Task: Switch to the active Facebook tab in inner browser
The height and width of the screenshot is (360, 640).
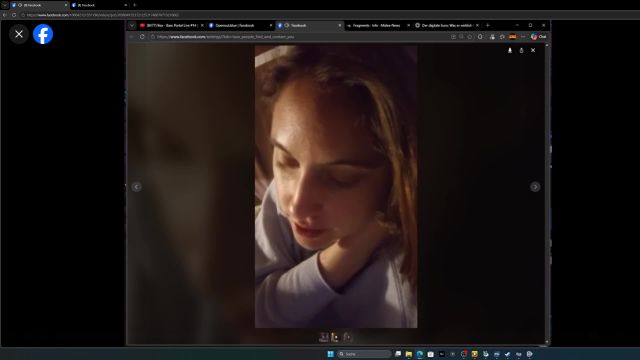Action: [x=309, y=25]
